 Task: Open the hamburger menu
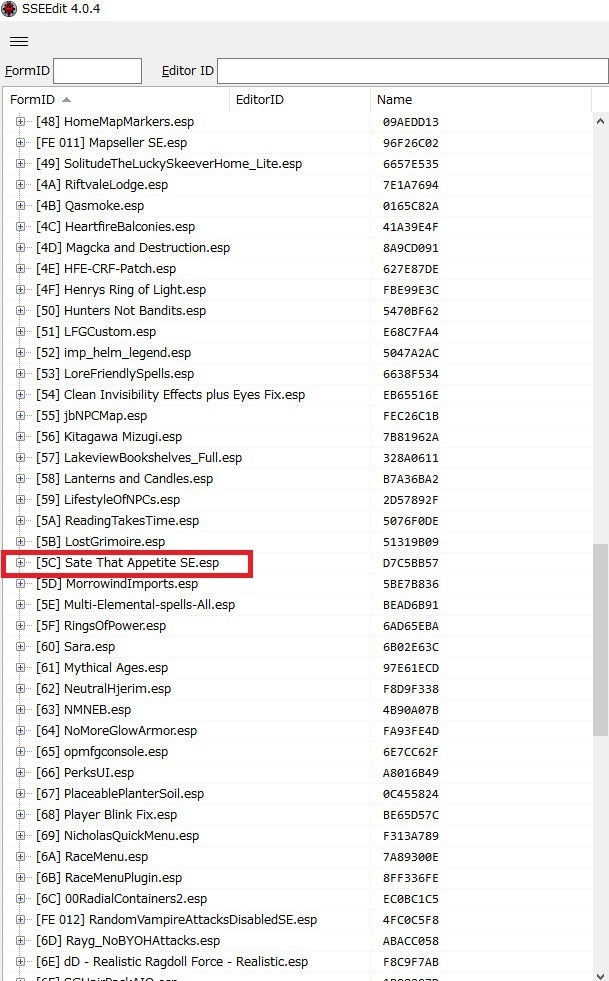point(19,41)
